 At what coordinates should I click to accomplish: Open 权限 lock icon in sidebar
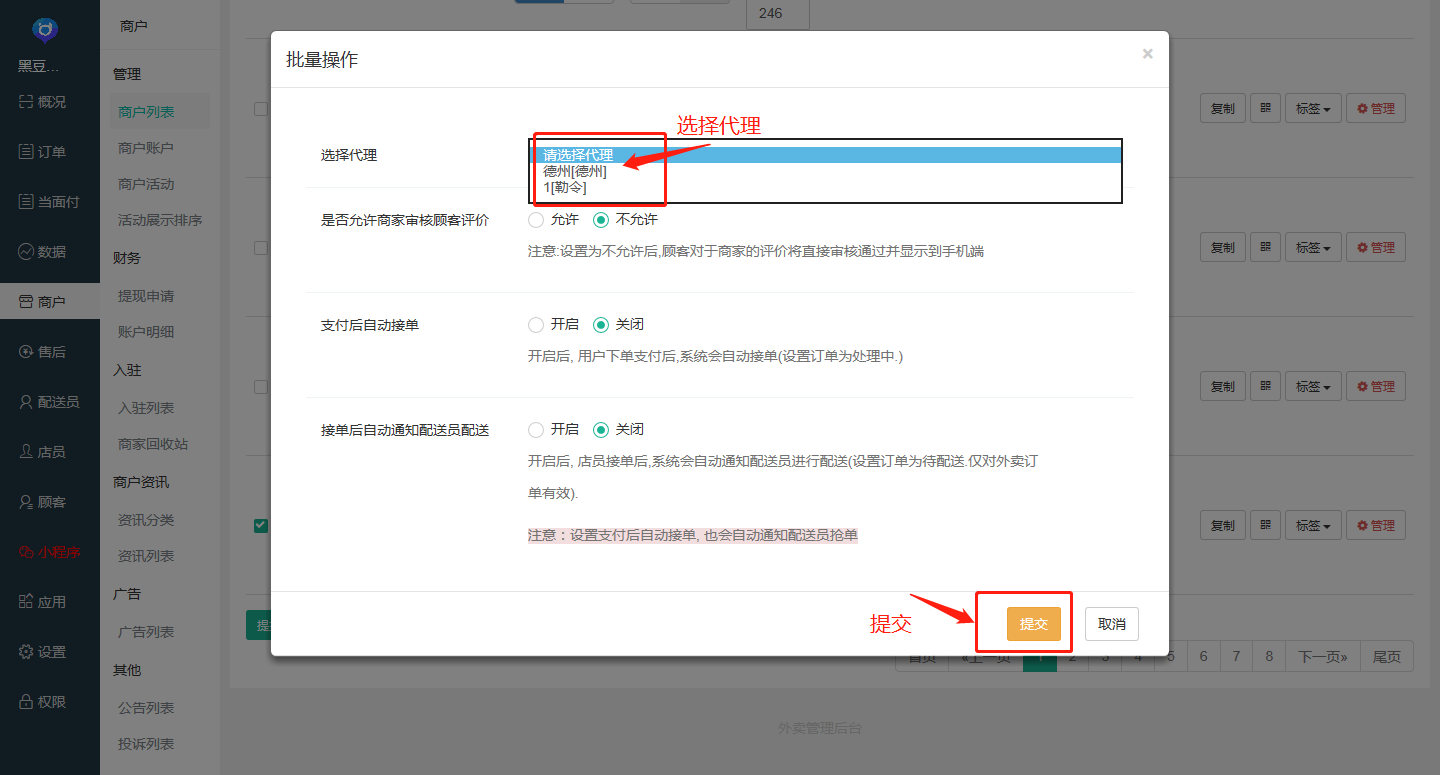(x=27, y=701)
